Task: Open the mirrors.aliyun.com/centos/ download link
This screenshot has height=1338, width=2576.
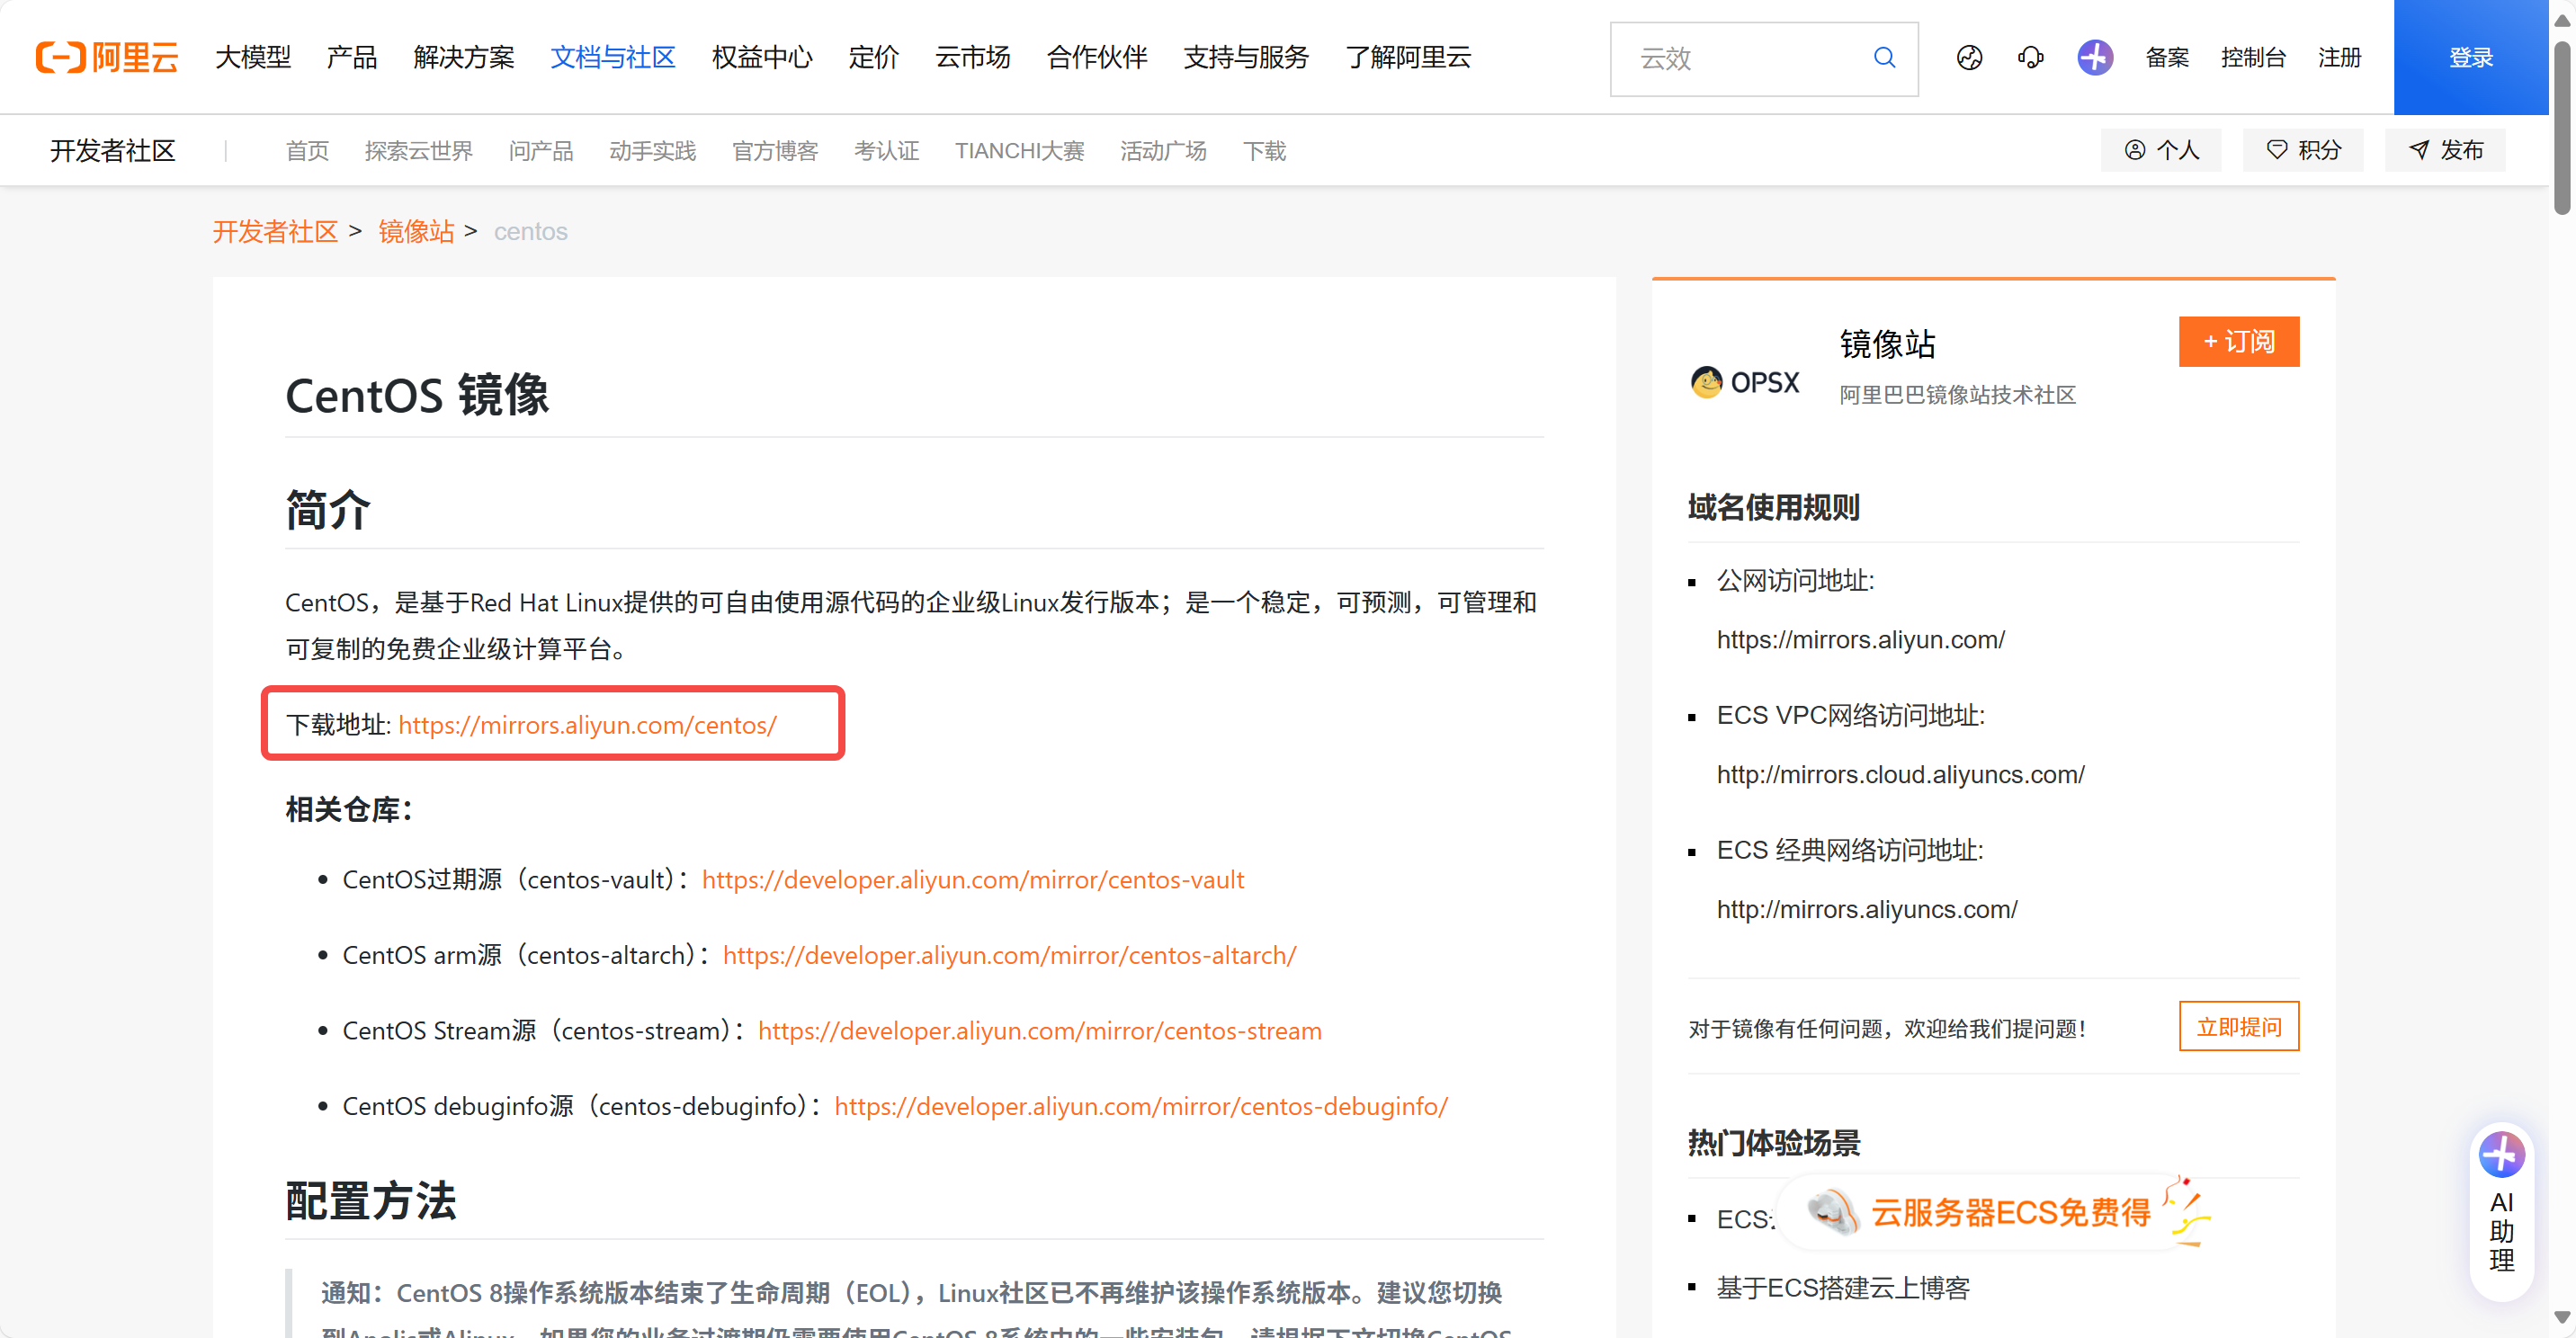Action: [x=587, y=725]
